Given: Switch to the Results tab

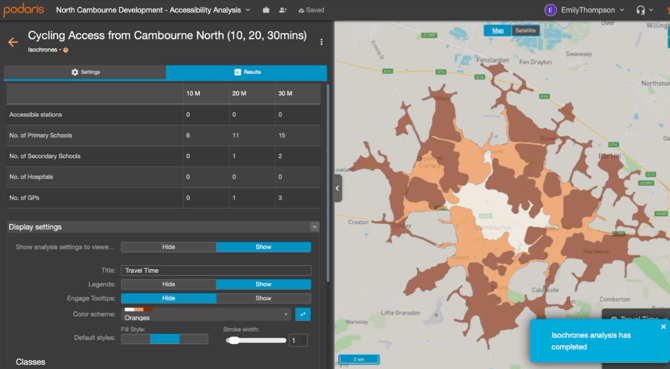Looking at the screenshot, I should coord(247,72).
